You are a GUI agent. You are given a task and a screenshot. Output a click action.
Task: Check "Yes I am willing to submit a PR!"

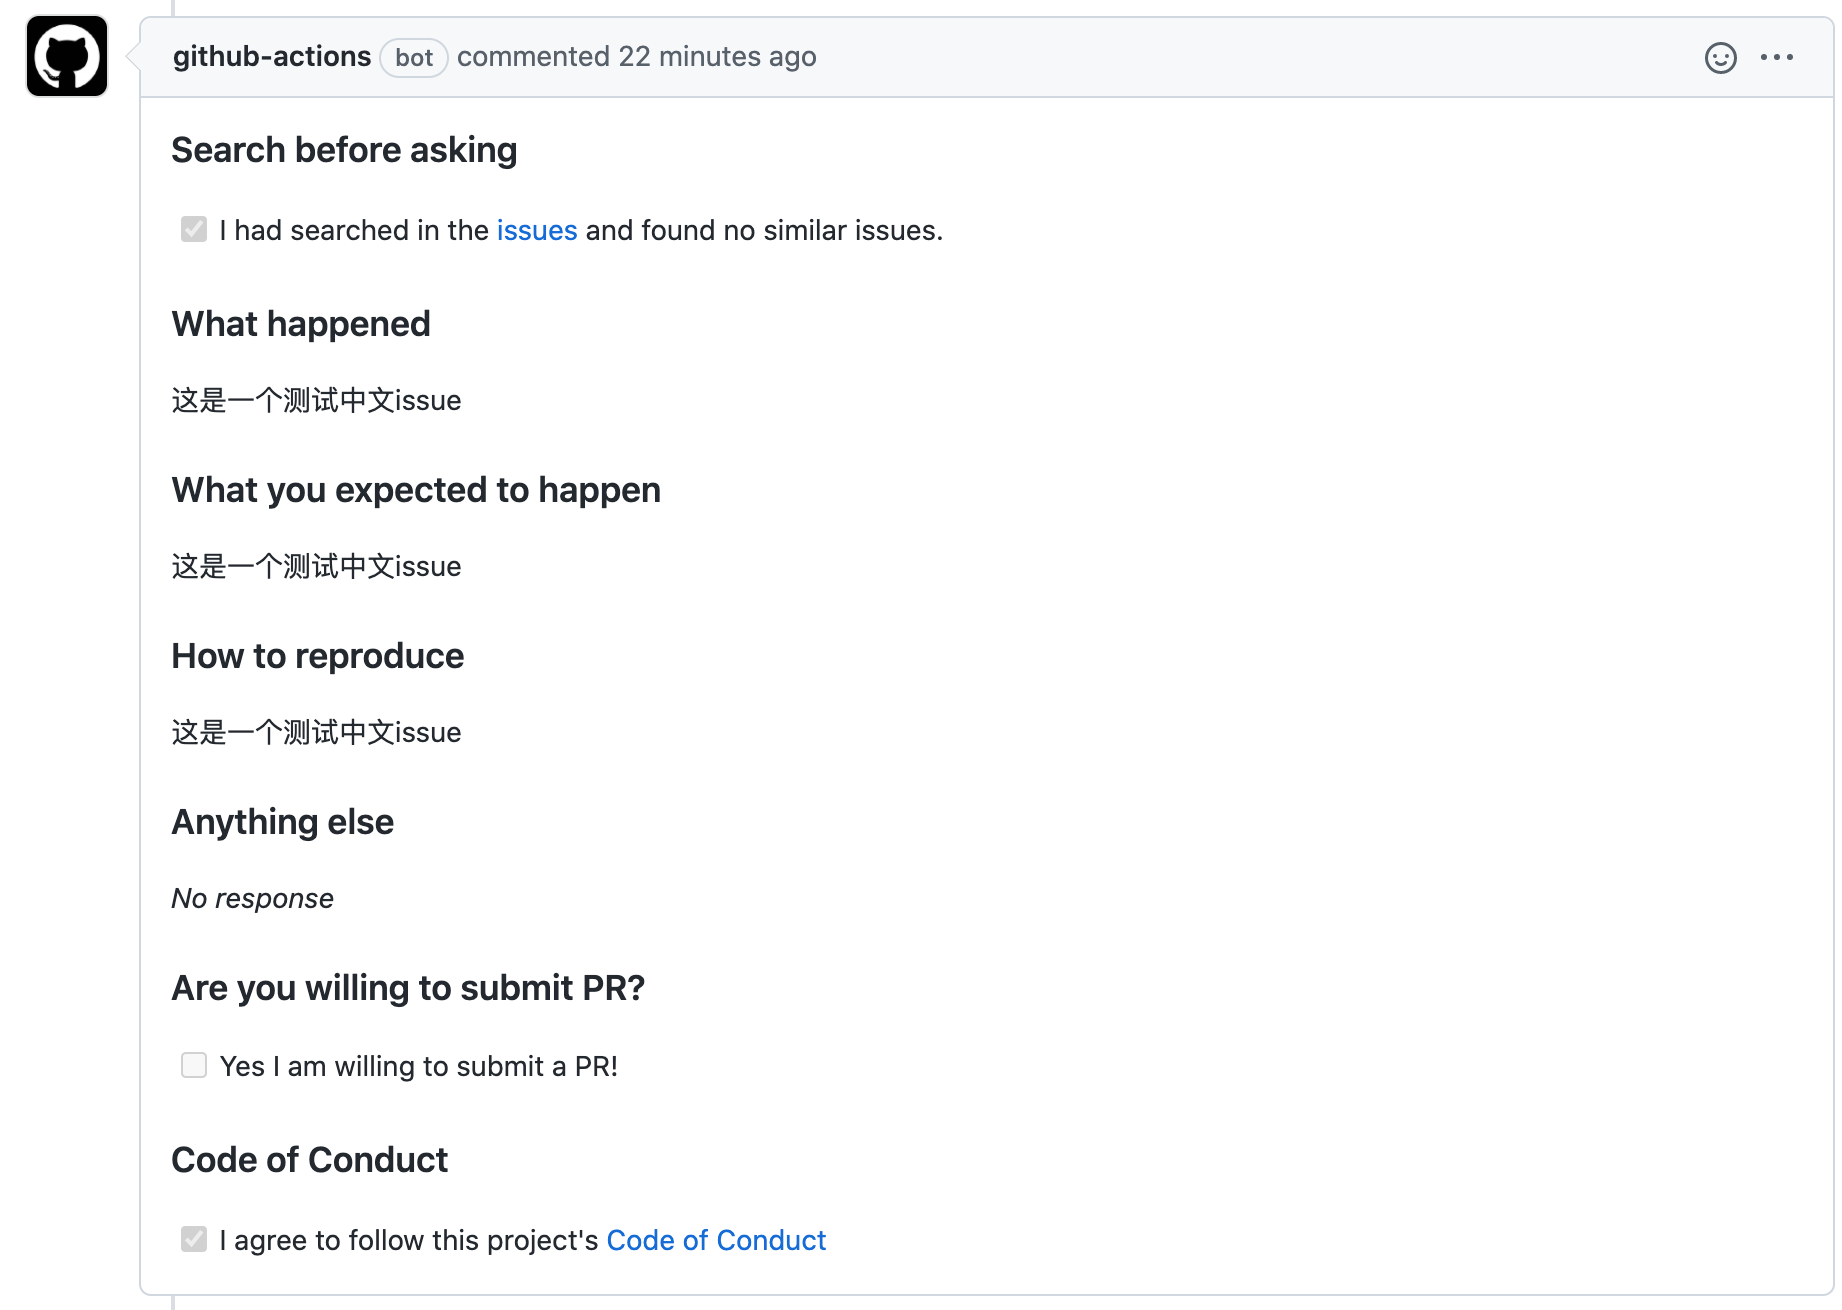194,1066
